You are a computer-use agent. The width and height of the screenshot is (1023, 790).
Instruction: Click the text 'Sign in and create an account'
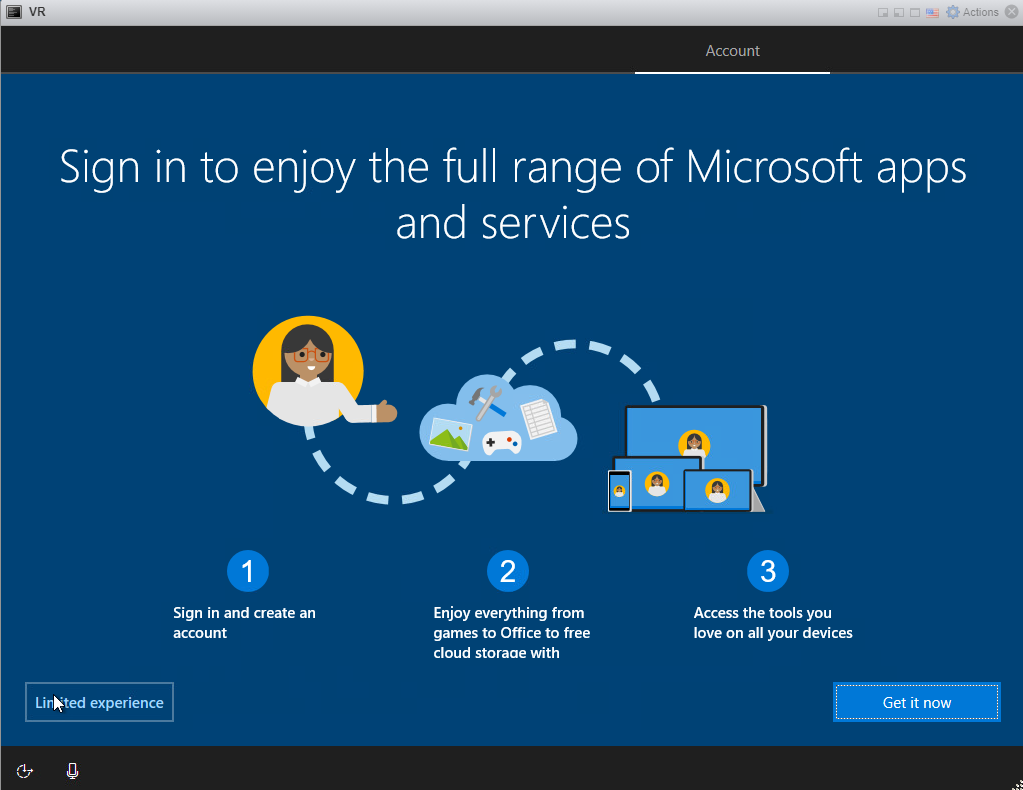coord(244,623)
